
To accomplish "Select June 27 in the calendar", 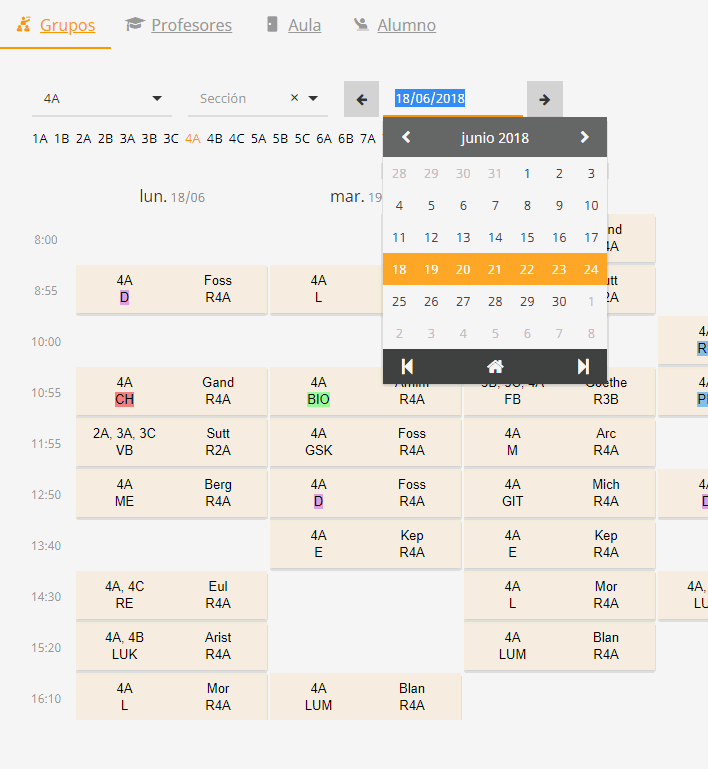I will coord(463,302).
